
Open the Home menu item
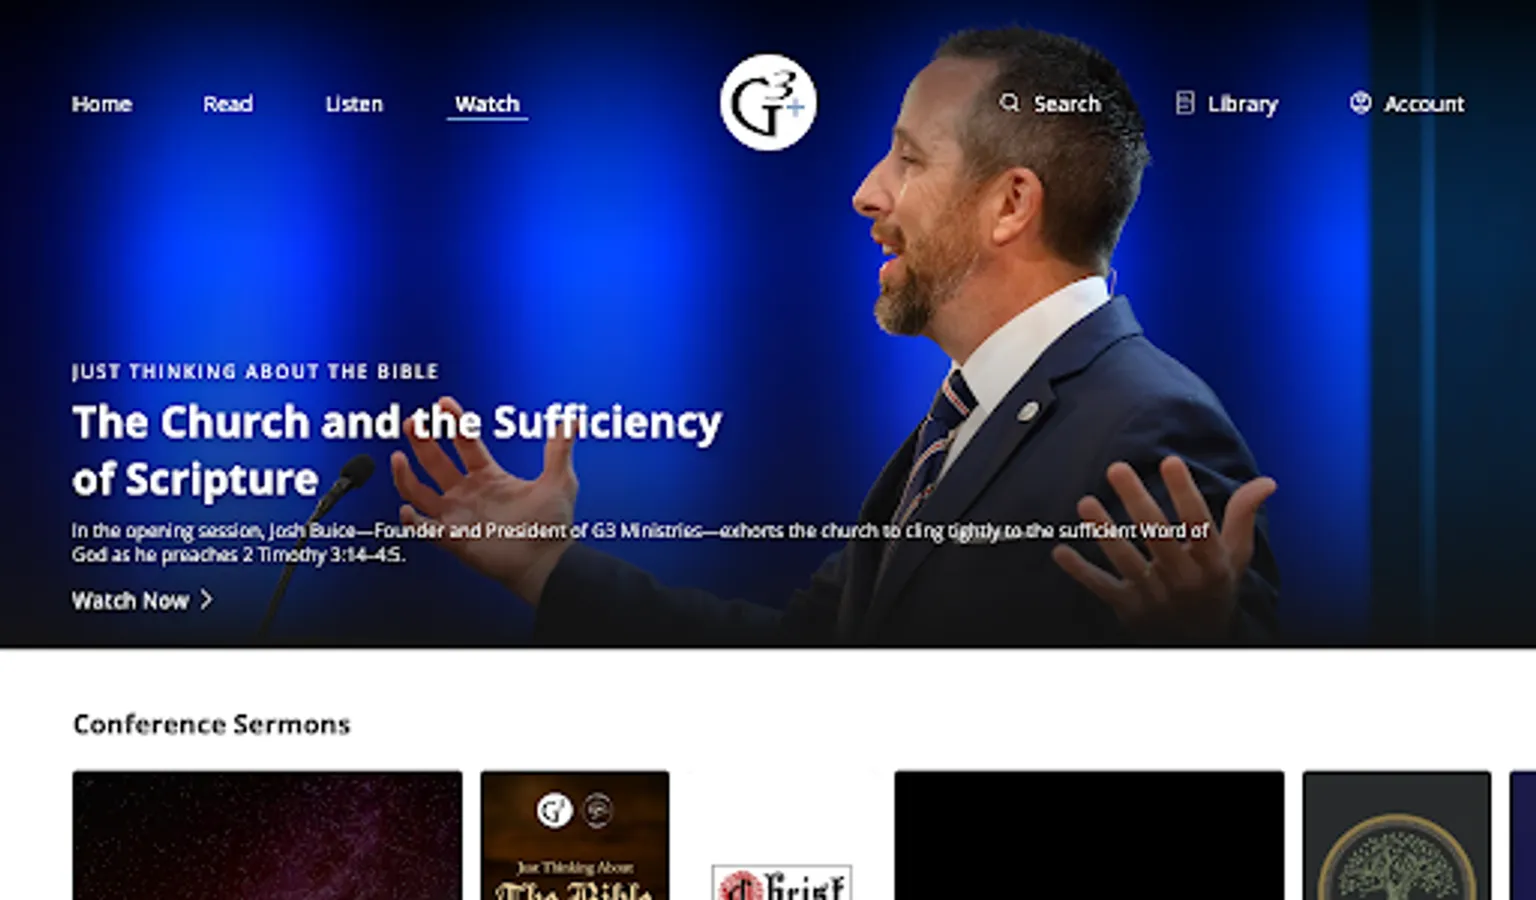pyautogui.click(x=102, y=104)
